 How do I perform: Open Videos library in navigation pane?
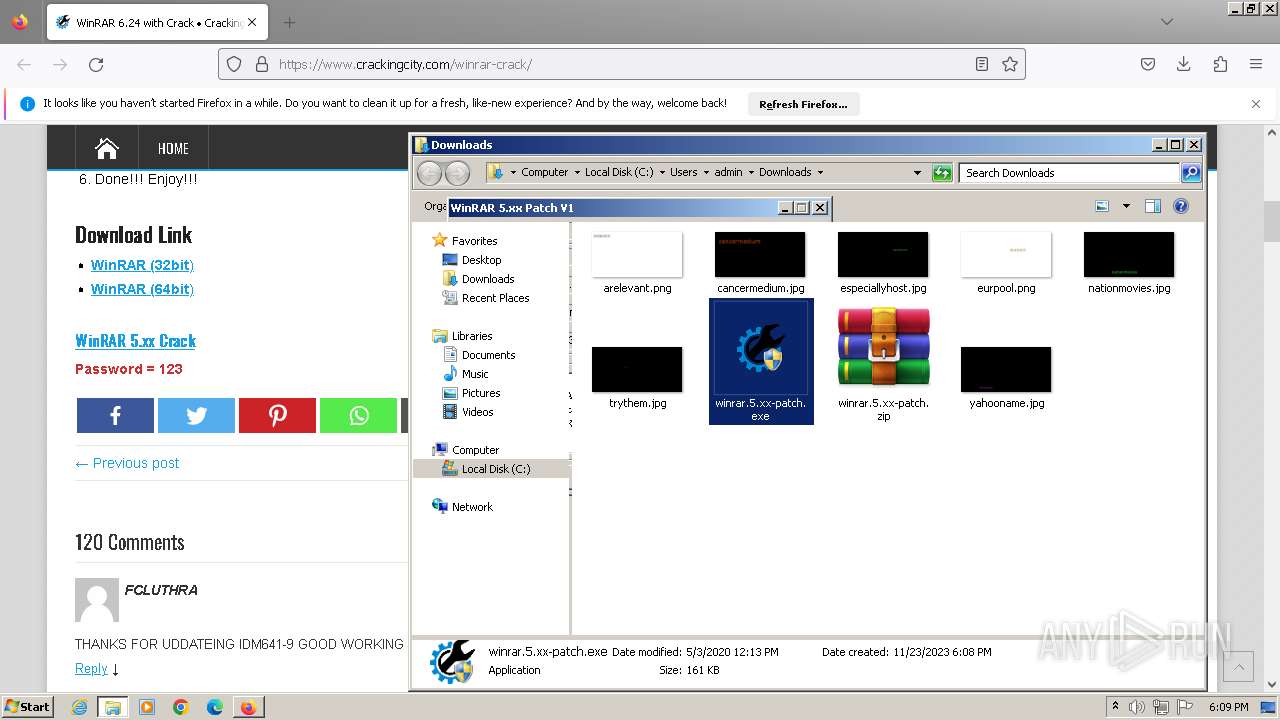tap(477, 412)
